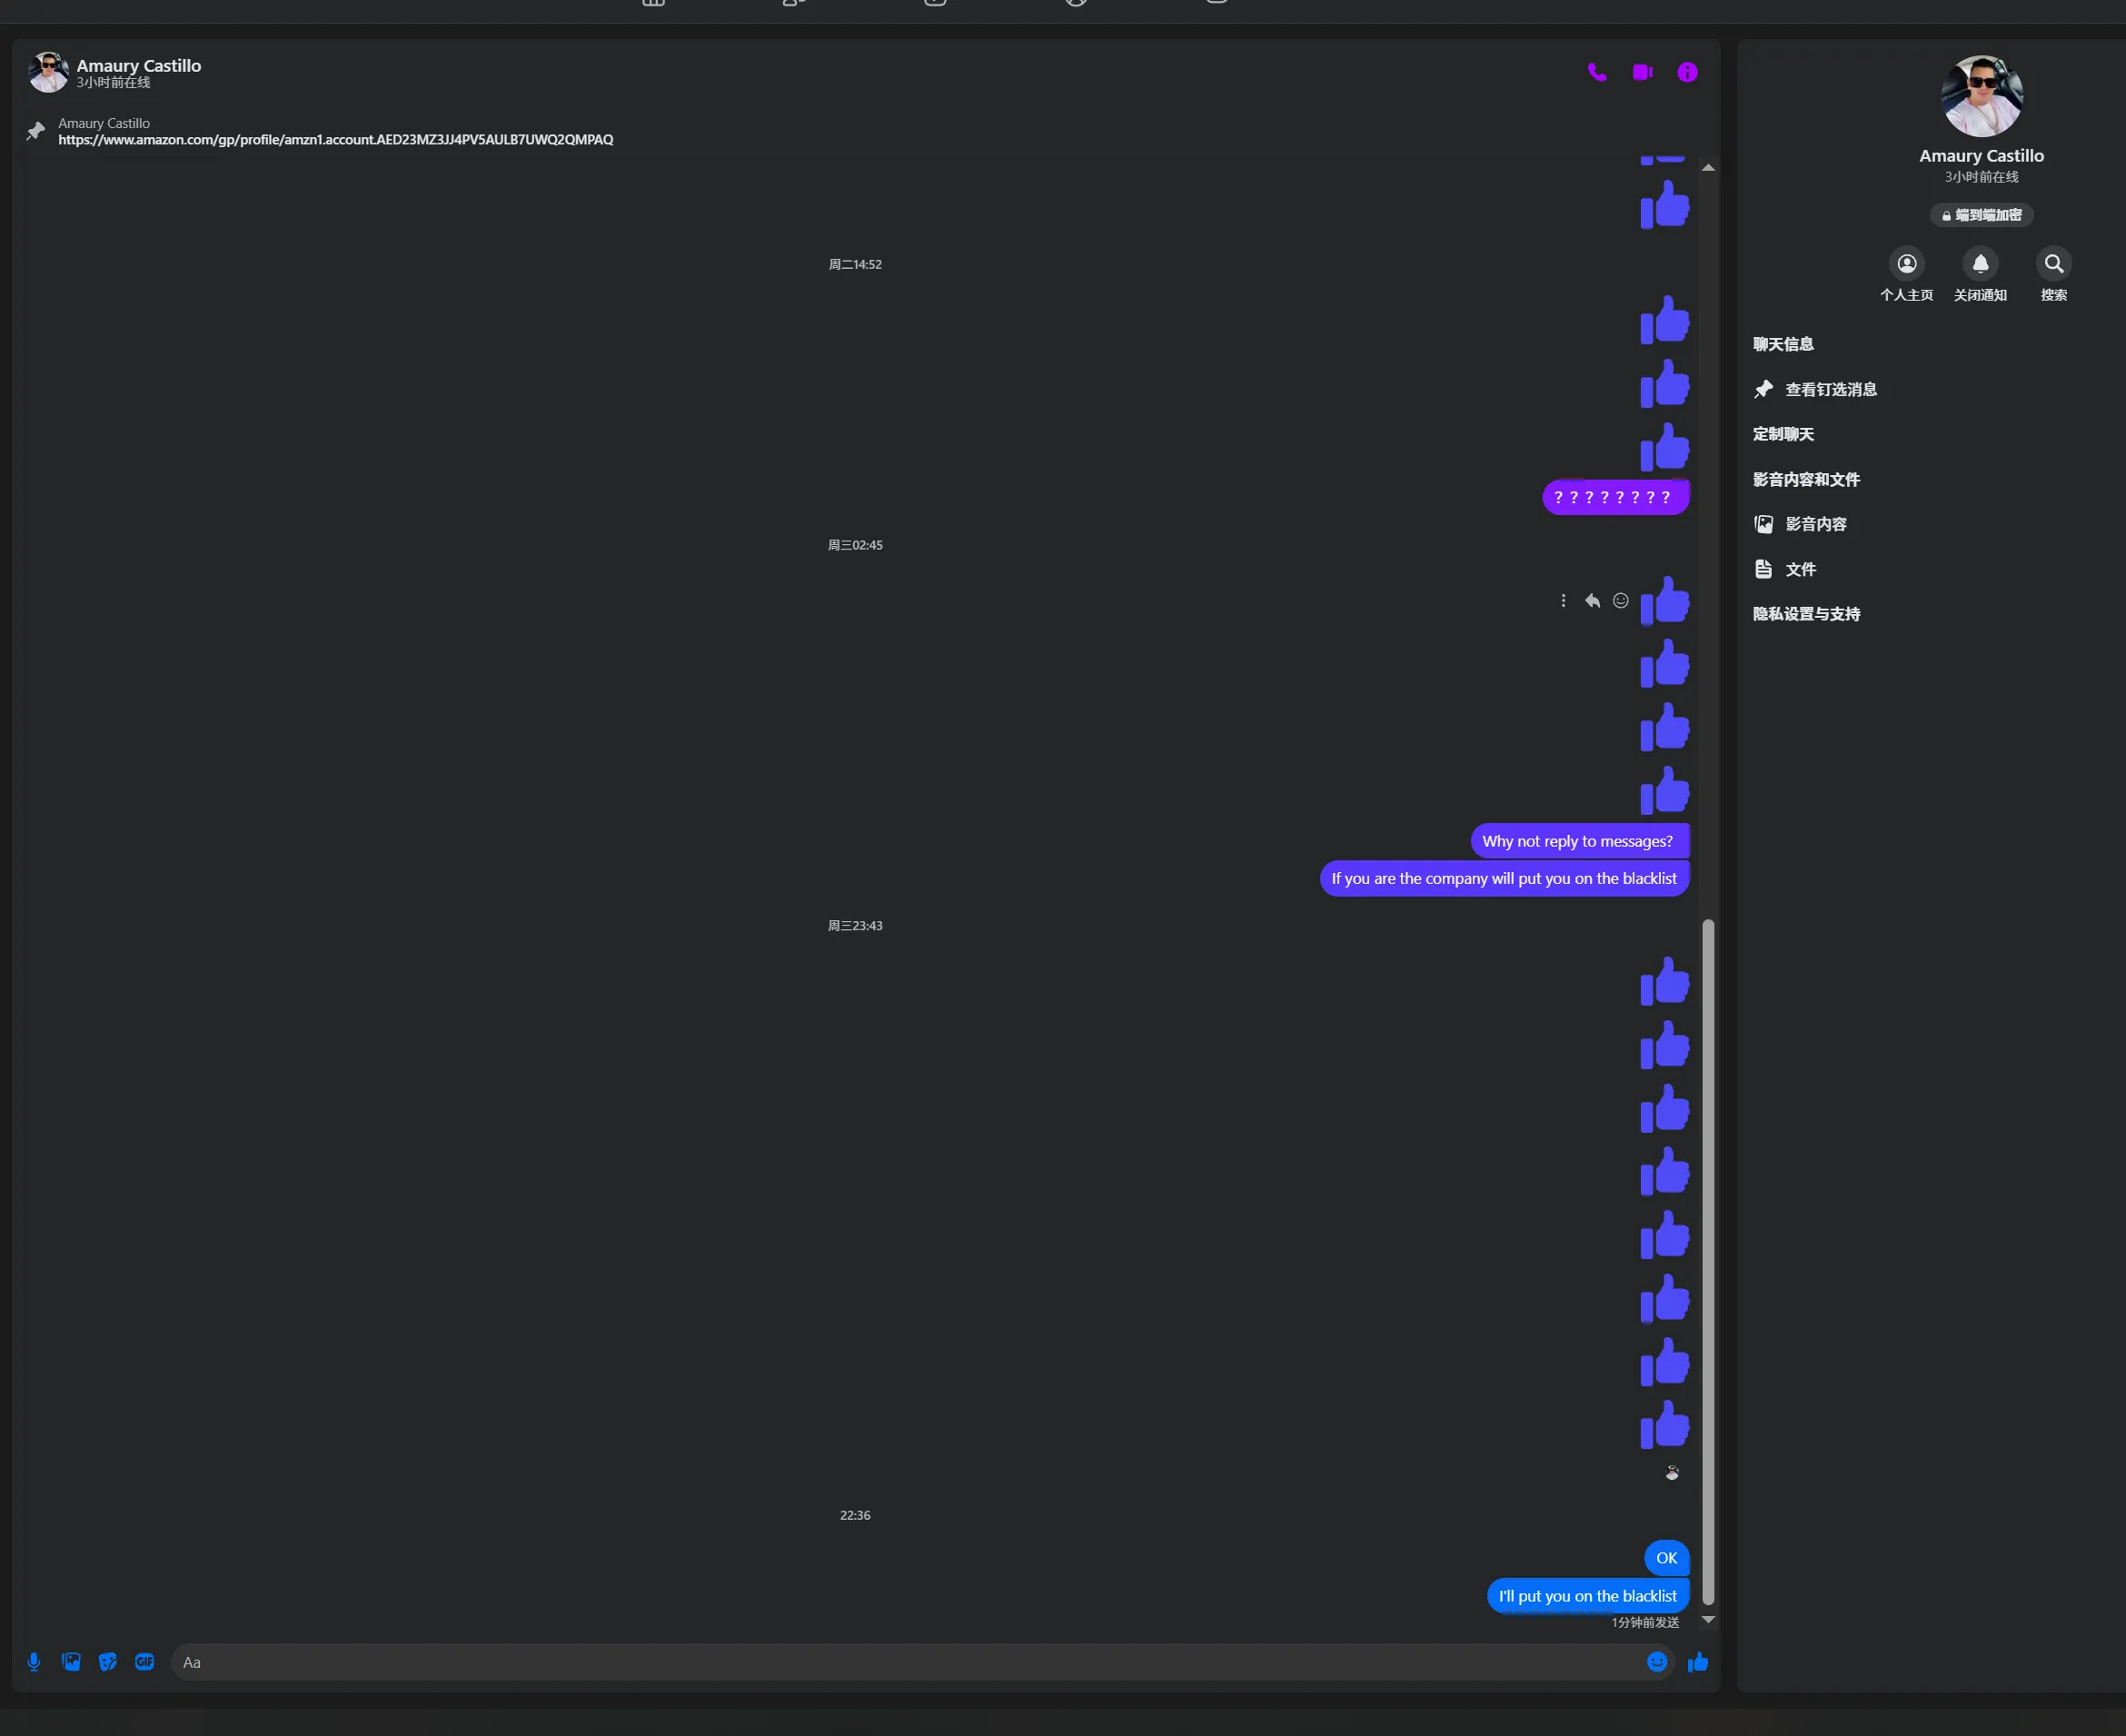The image size is (2126, 1736).
Task: Open 查看钉选消息 pinned messages
Action: coord(1830,390)
